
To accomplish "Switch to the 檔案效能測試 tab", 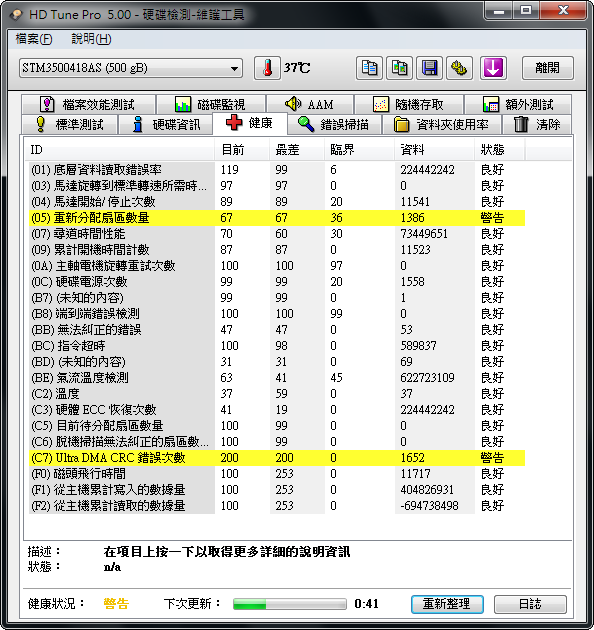I will tap(89, 104).
